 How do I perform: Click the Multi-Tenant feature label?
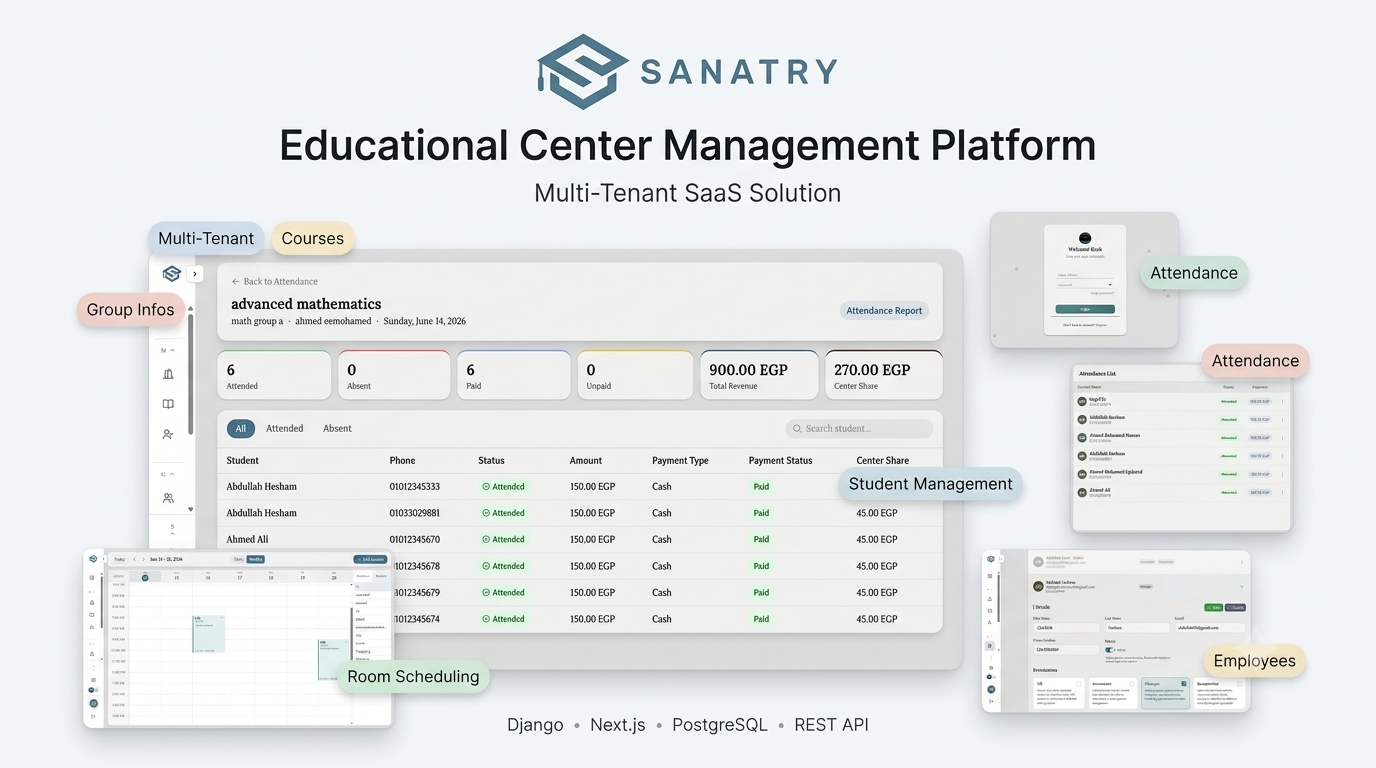(x=206, y=238)
